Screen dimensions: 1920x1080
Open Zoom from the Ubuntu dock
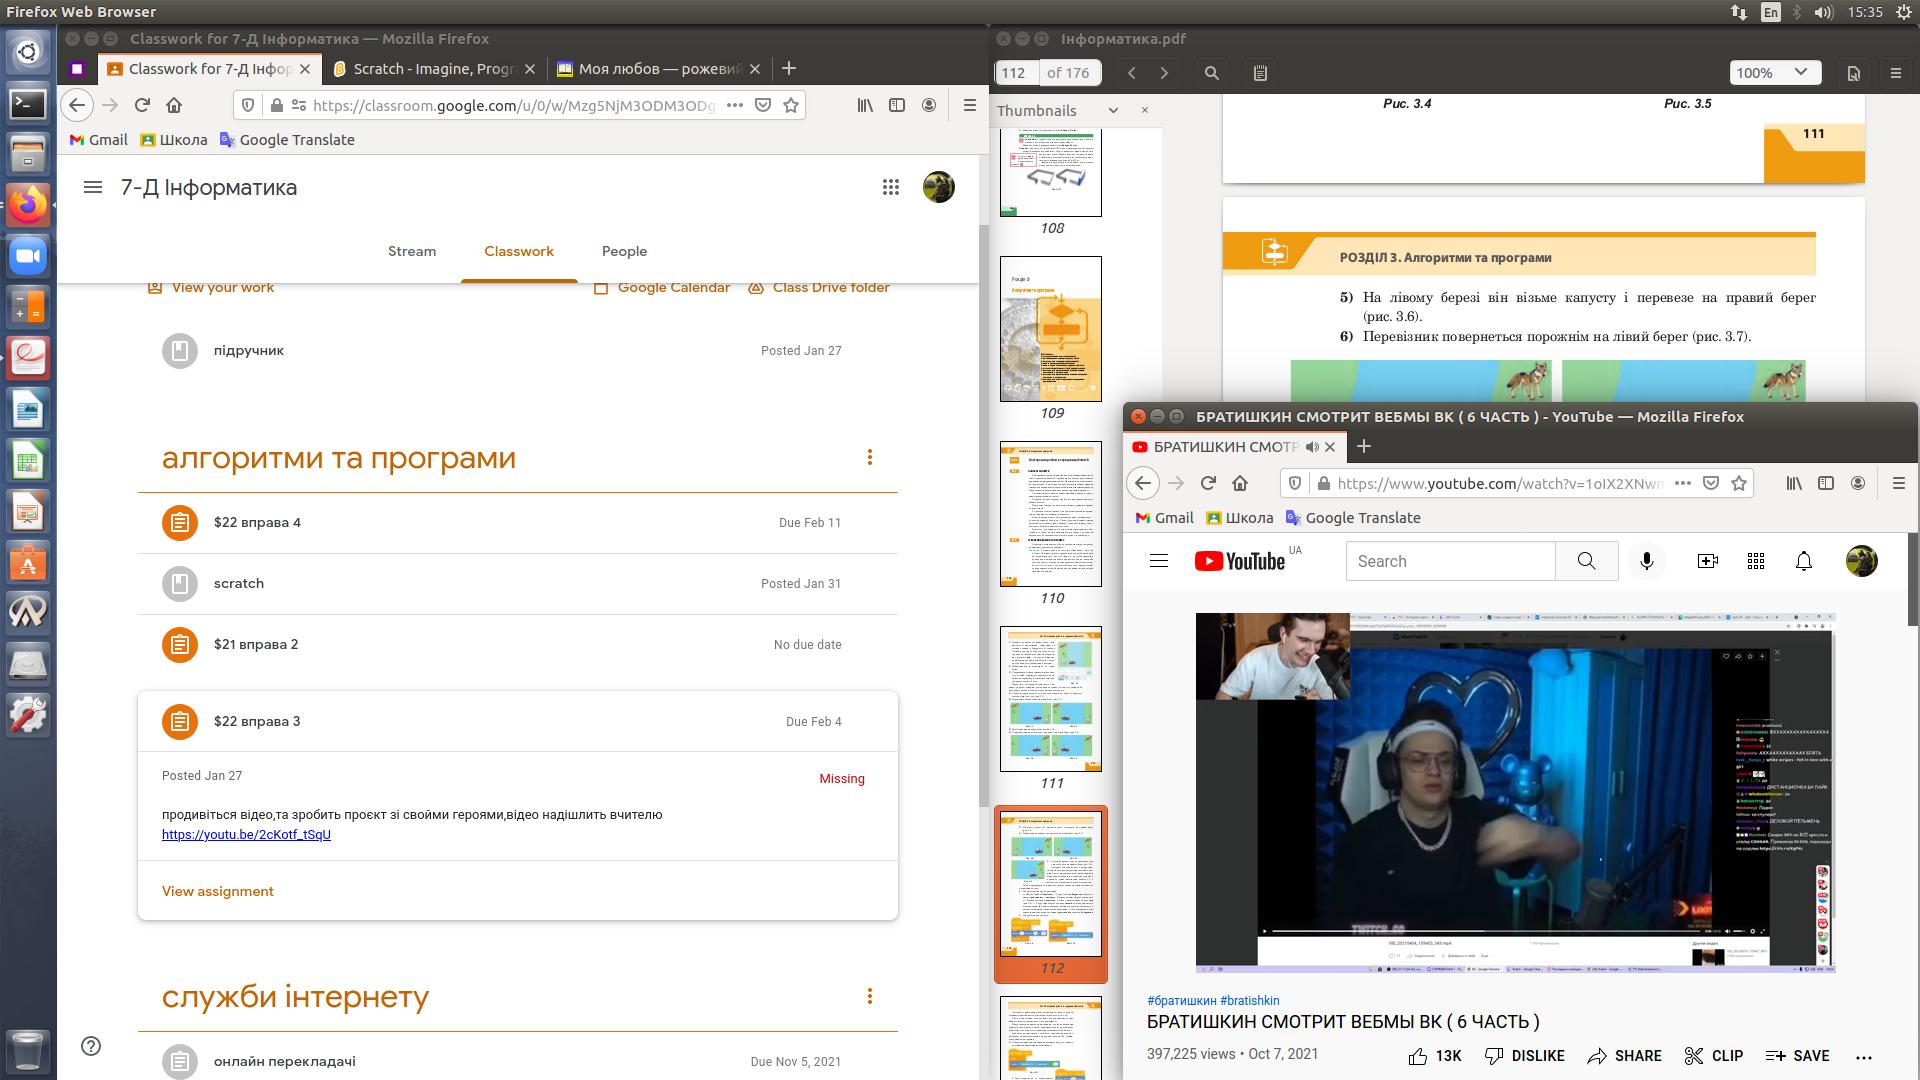click(x=28, y=256)
